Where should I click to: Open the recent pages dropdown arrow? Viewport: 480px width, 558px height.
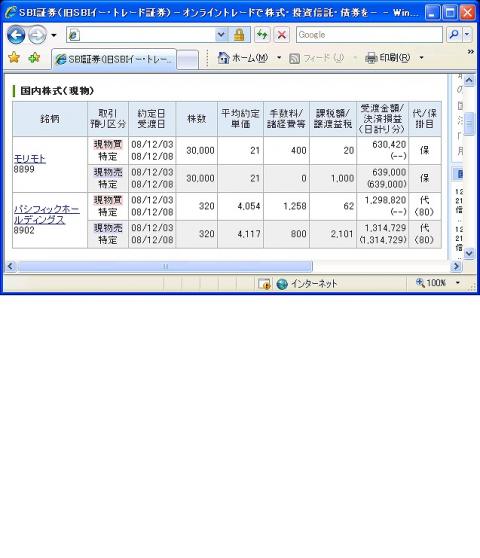(54, 35)
